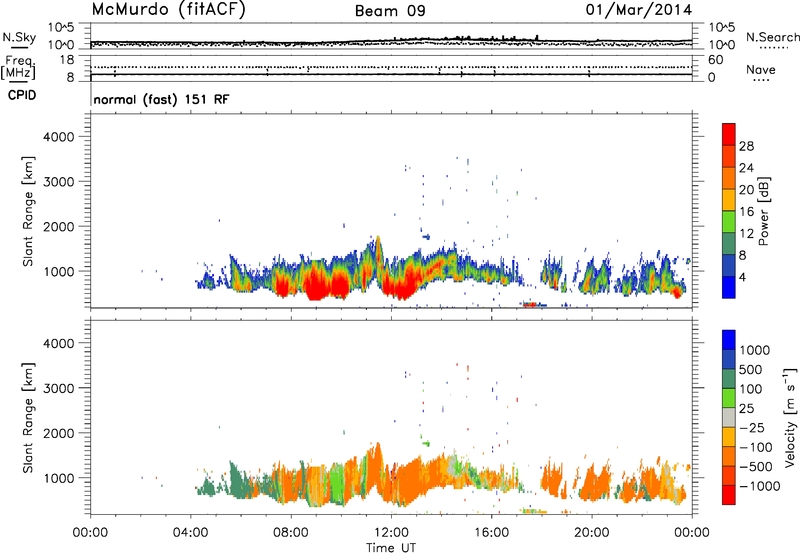Select the N.Search legend label

[x=772, y=37]
